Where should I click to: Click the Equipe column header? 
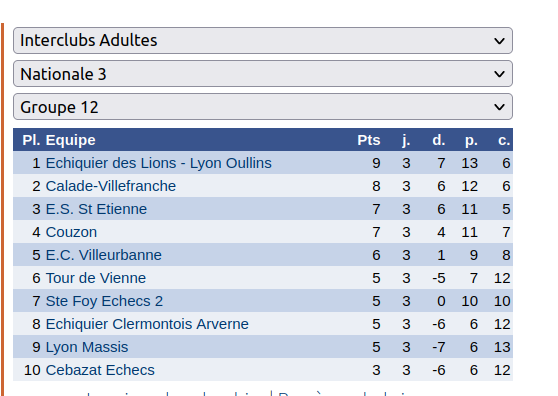70,140
